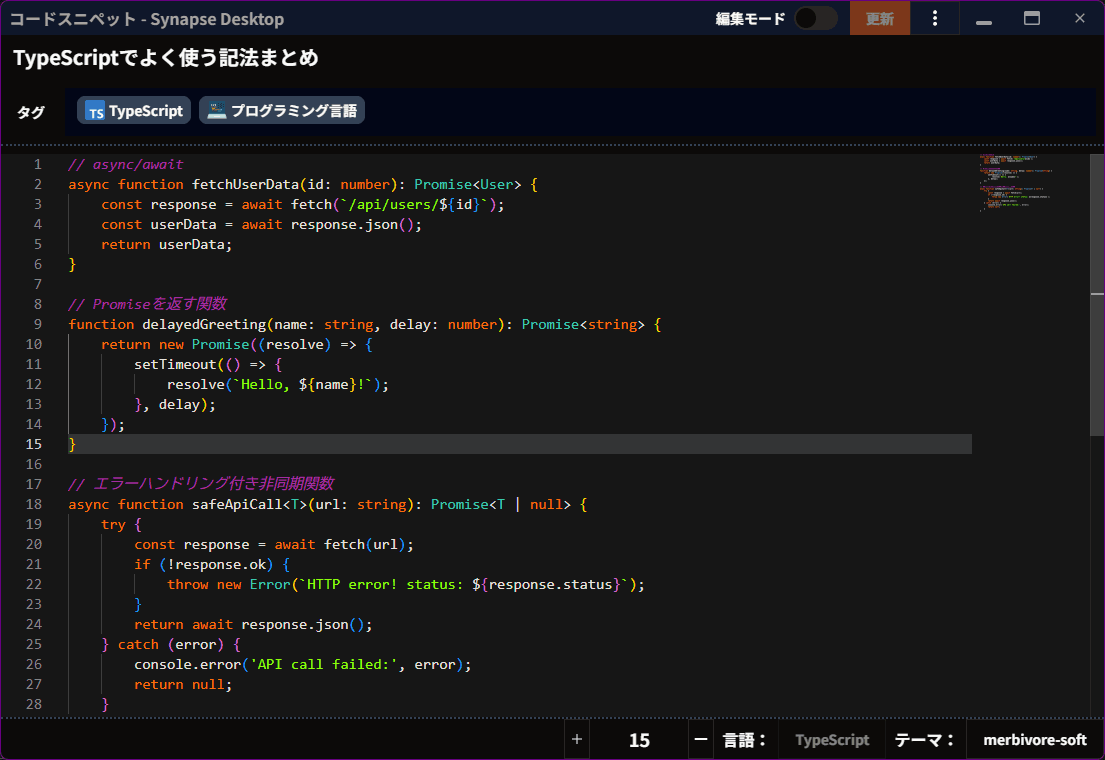
Task: Click the TypeScript tag icon
Action: [96, 111]
